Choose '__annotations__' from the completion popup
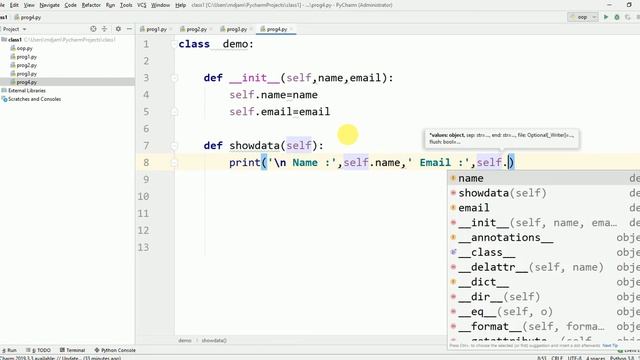The width and height of the screenshot is (640, 360). pyautogui.click(x=544, y=238)
